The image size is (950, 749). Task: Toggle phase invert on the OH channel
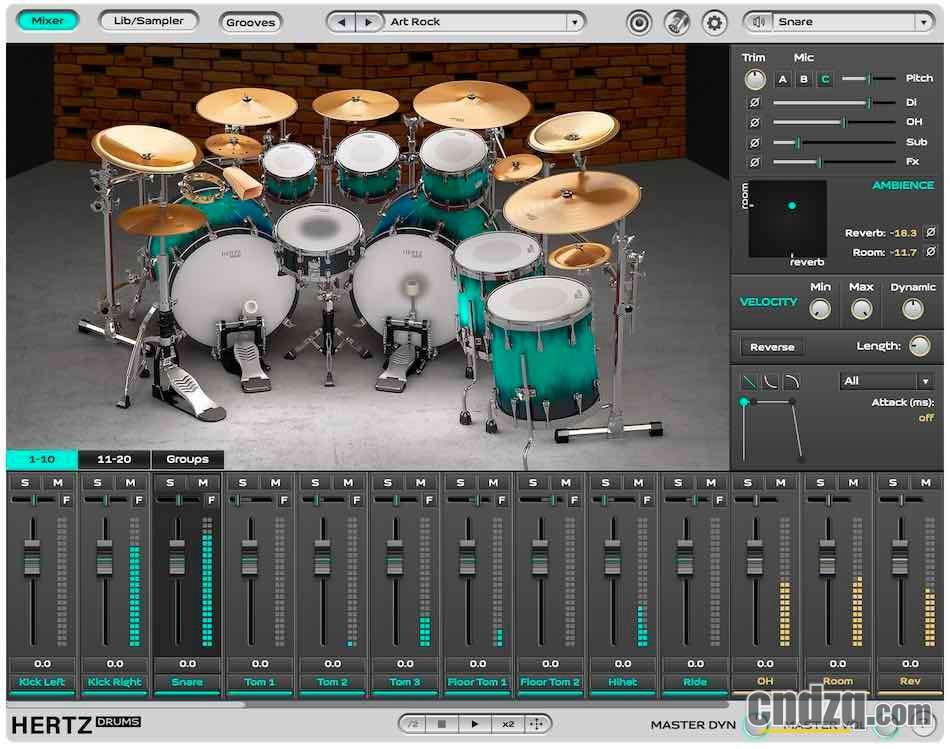coord(754,121)
